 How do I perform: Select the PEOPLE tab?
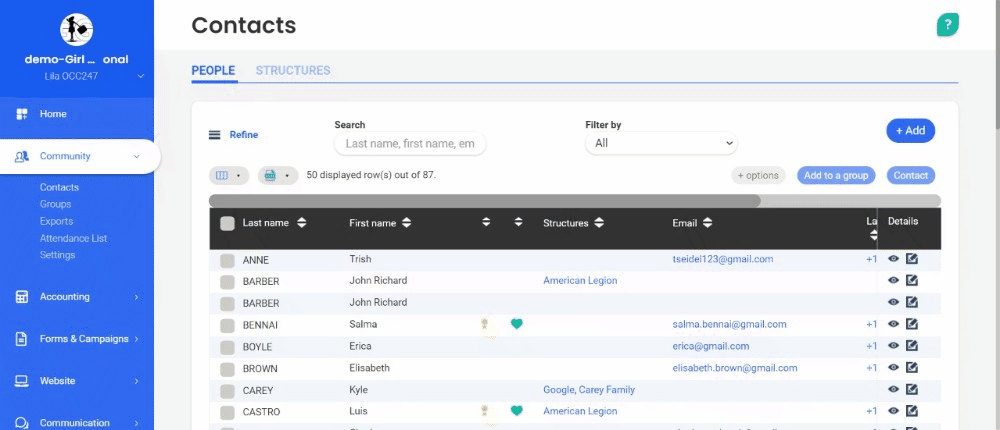(x=213, y=71)
